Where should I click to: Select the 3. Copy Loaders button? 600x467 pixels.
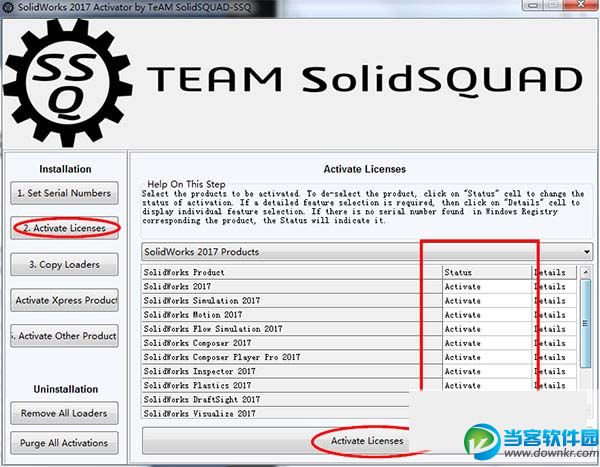click(x=64, y=265)
